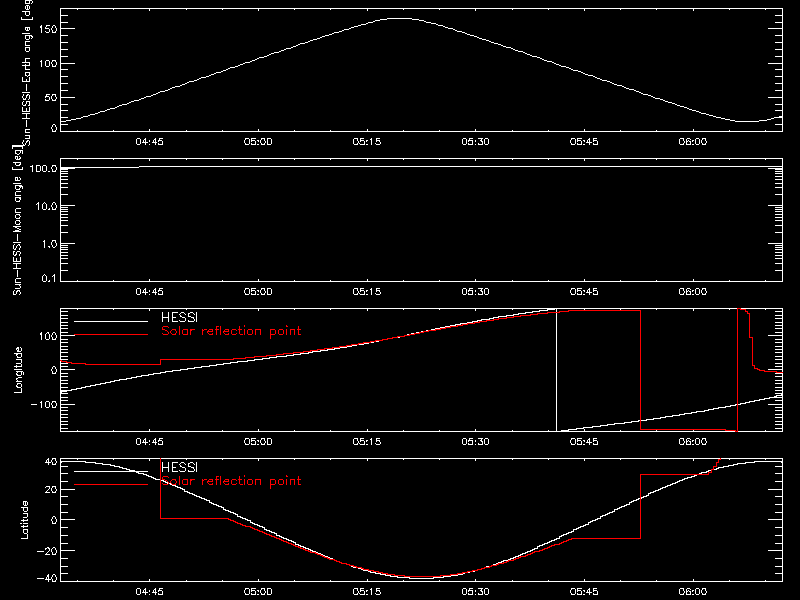Pick 05:30 label under Earth angle plot
The height and width of the screenshot is (600, 800).
(476, 142)
